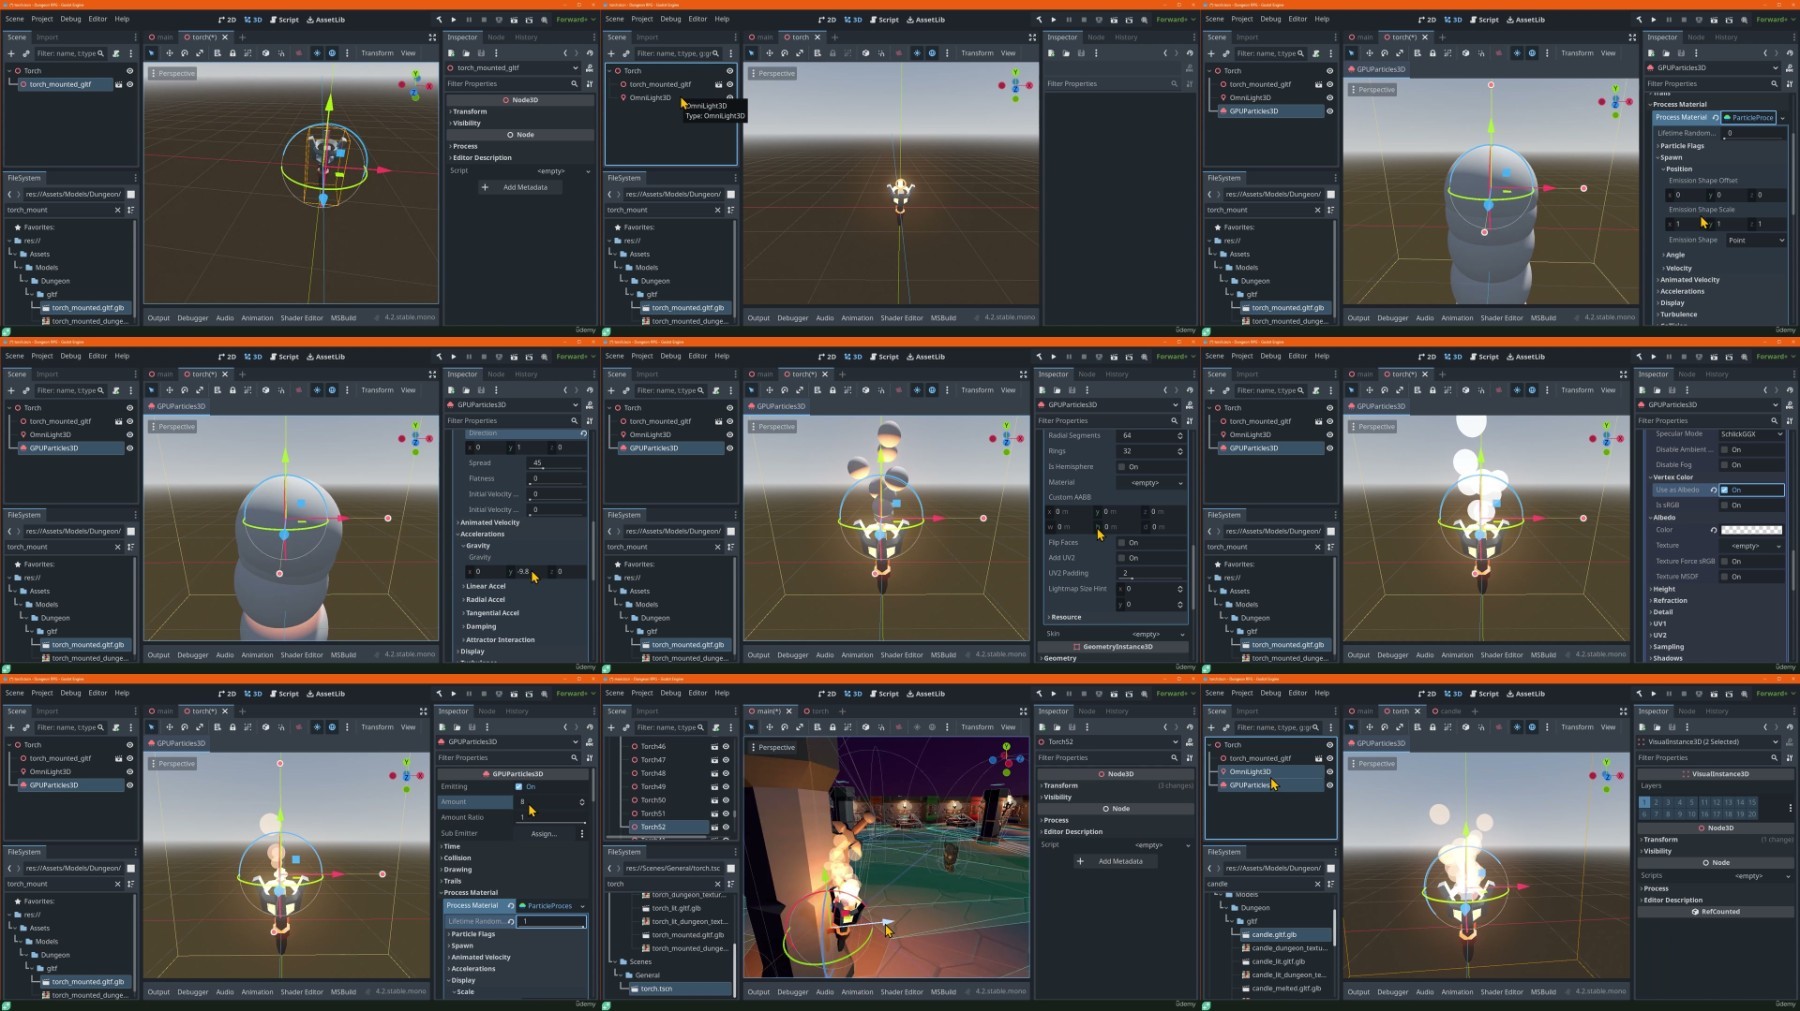Adjust the Spread slider set to 45

pos(557,463)
